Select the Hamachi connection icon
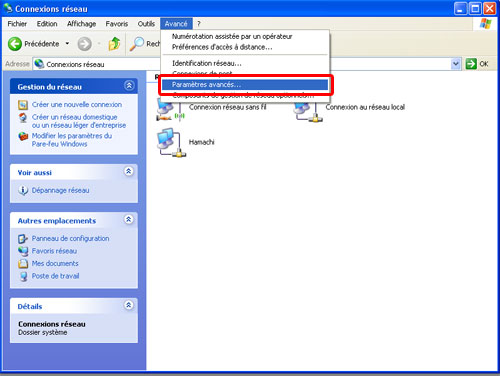 pyautogui.click(x=171, y=143)
